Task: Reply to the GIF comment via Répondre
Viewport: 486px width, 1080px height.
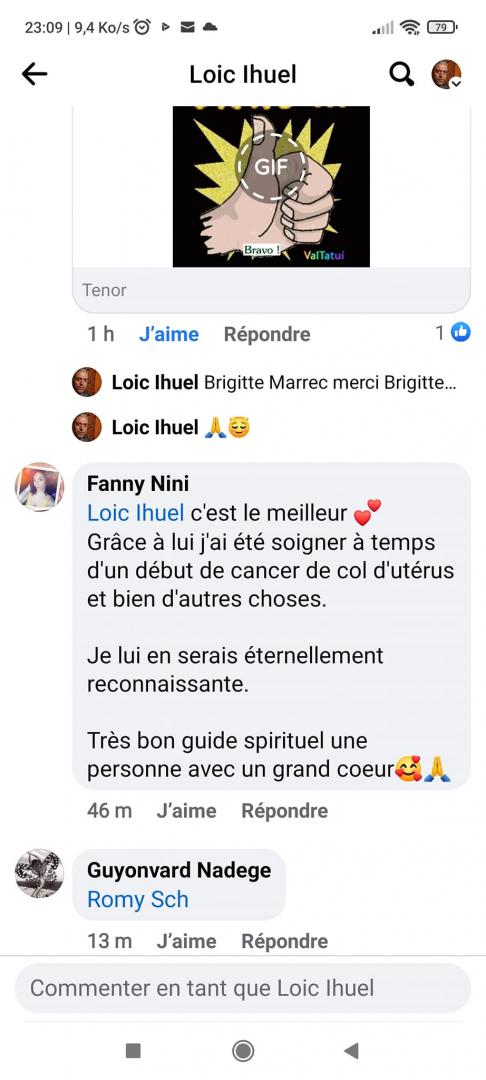Action: click(x=267, y=334)
